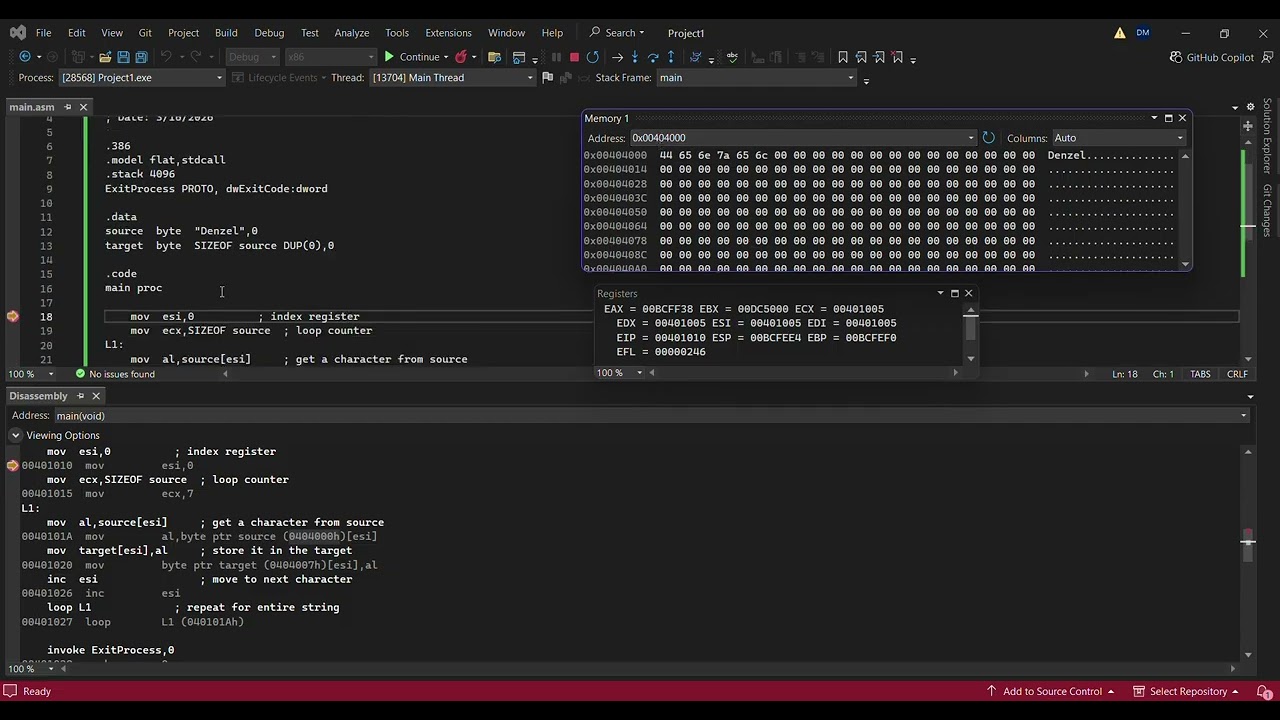Viewport: 1280px width, 720px height.
Task: Click the Open File folder icon
Action: (104, 57)
